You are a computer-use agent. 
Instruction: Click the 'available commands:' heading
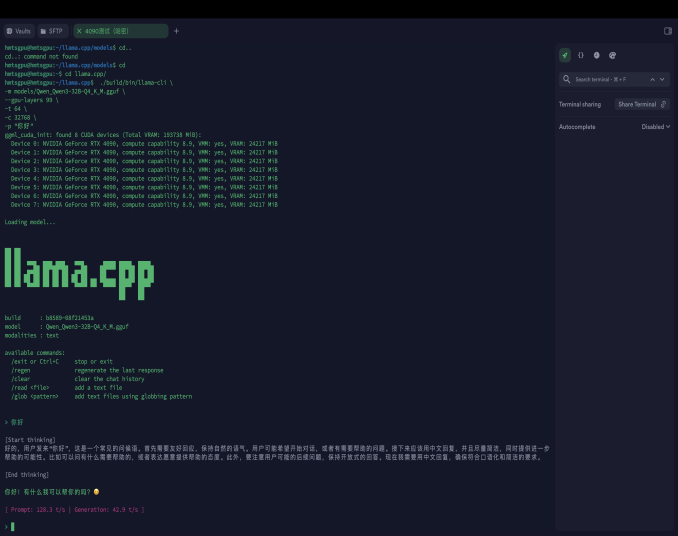(35, 353)
